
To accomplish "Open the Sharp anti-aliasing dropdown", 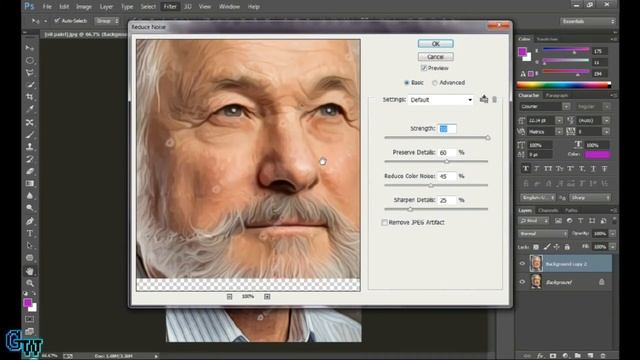I will click(x=590, y=198).
